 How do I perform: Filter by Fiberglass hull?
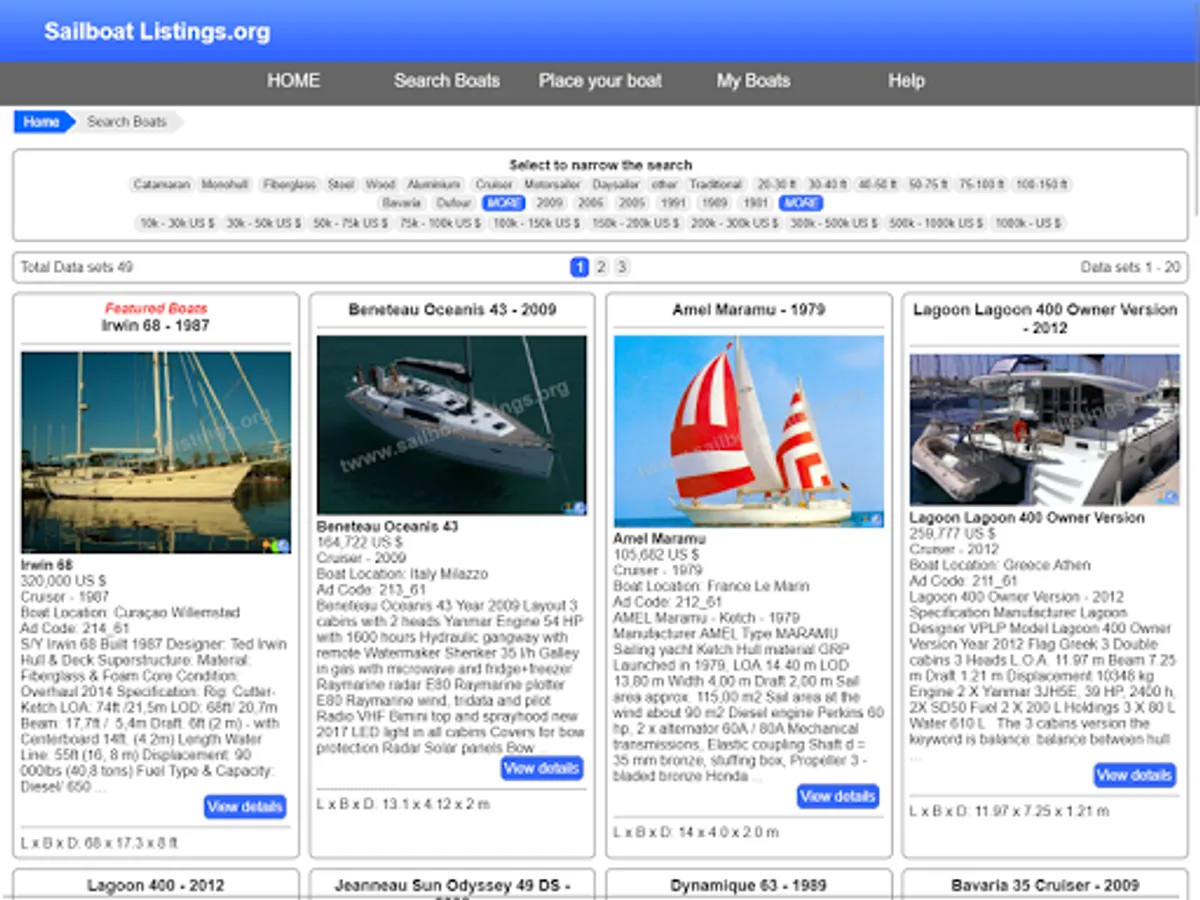(290, 185)
